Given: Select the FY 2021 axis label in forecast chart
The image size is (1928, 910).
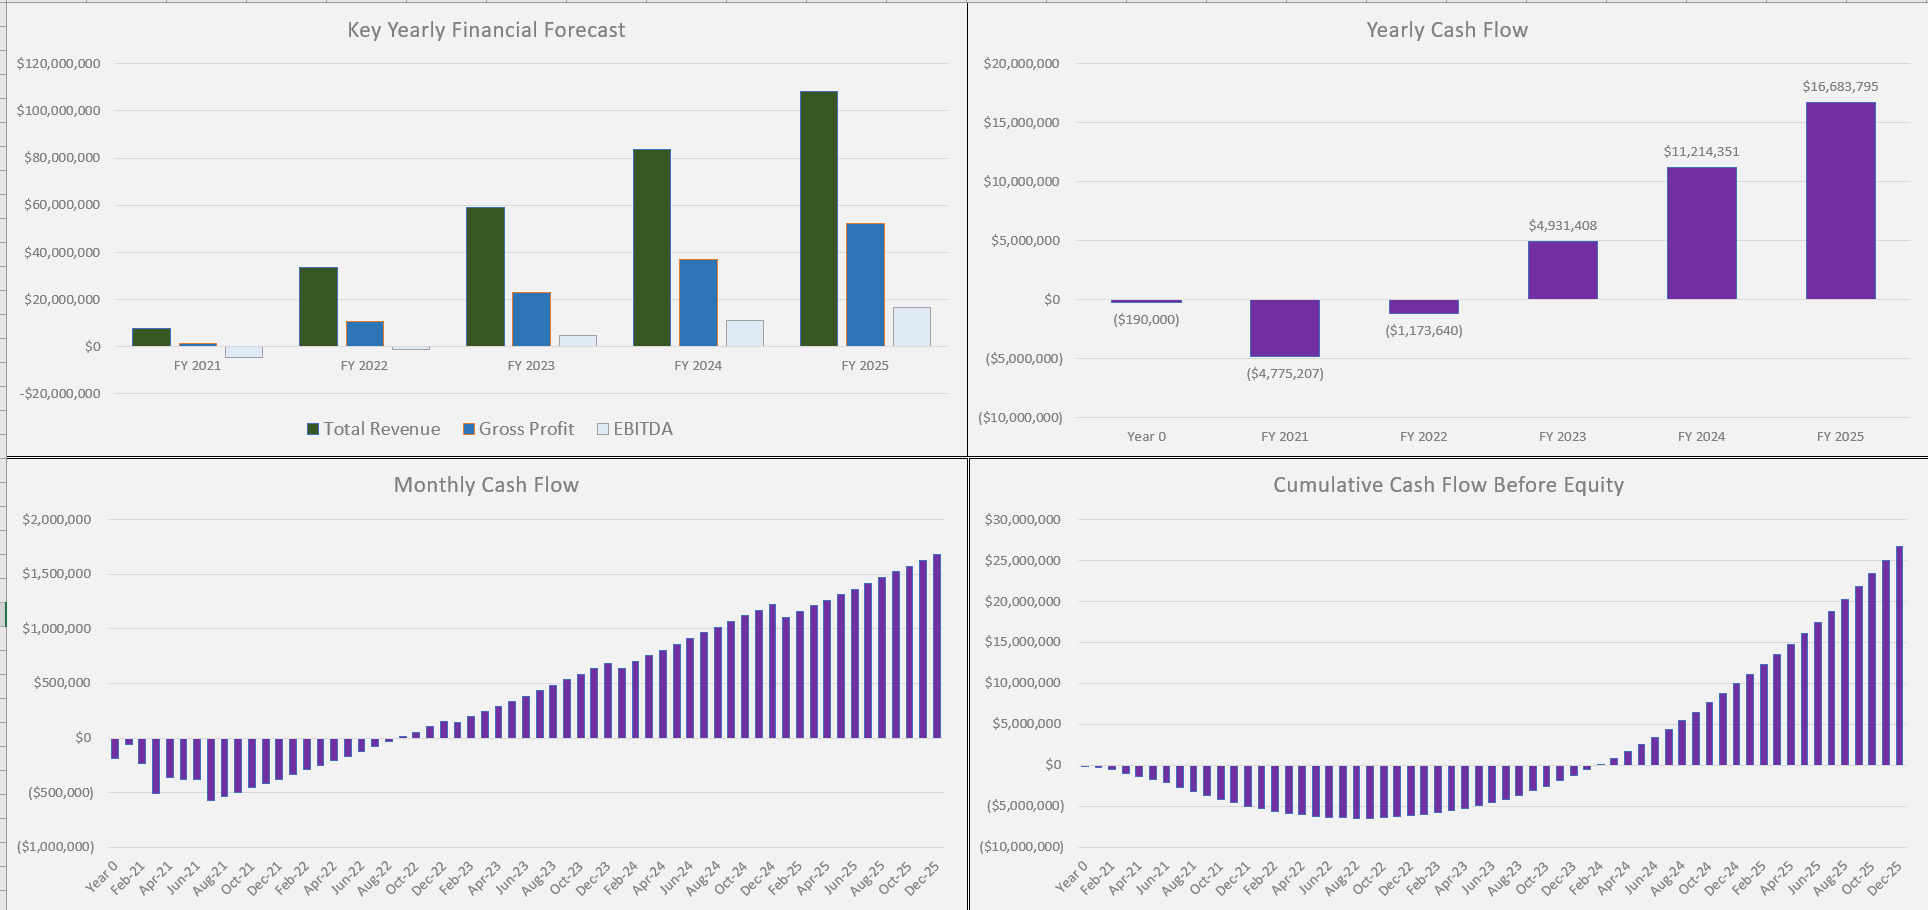Looking at the screenshot, I should point(196,365).
